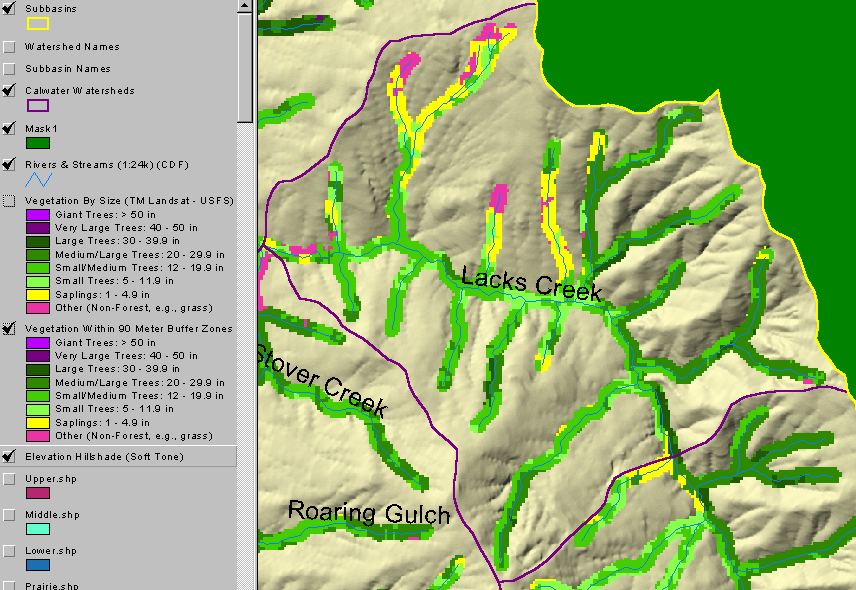Select the Upper.shp theme label
This screenshot has width=856, height=590.
[51, 479]
